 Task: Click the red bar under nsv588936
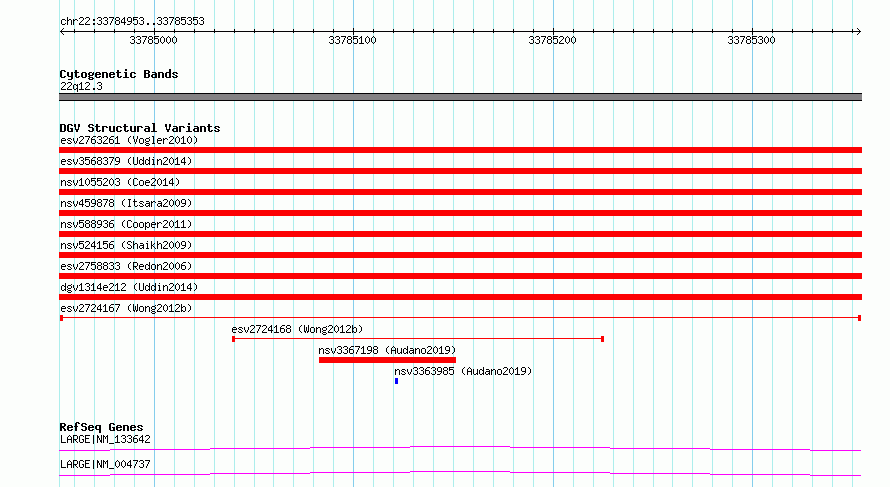tap(460, 234)
